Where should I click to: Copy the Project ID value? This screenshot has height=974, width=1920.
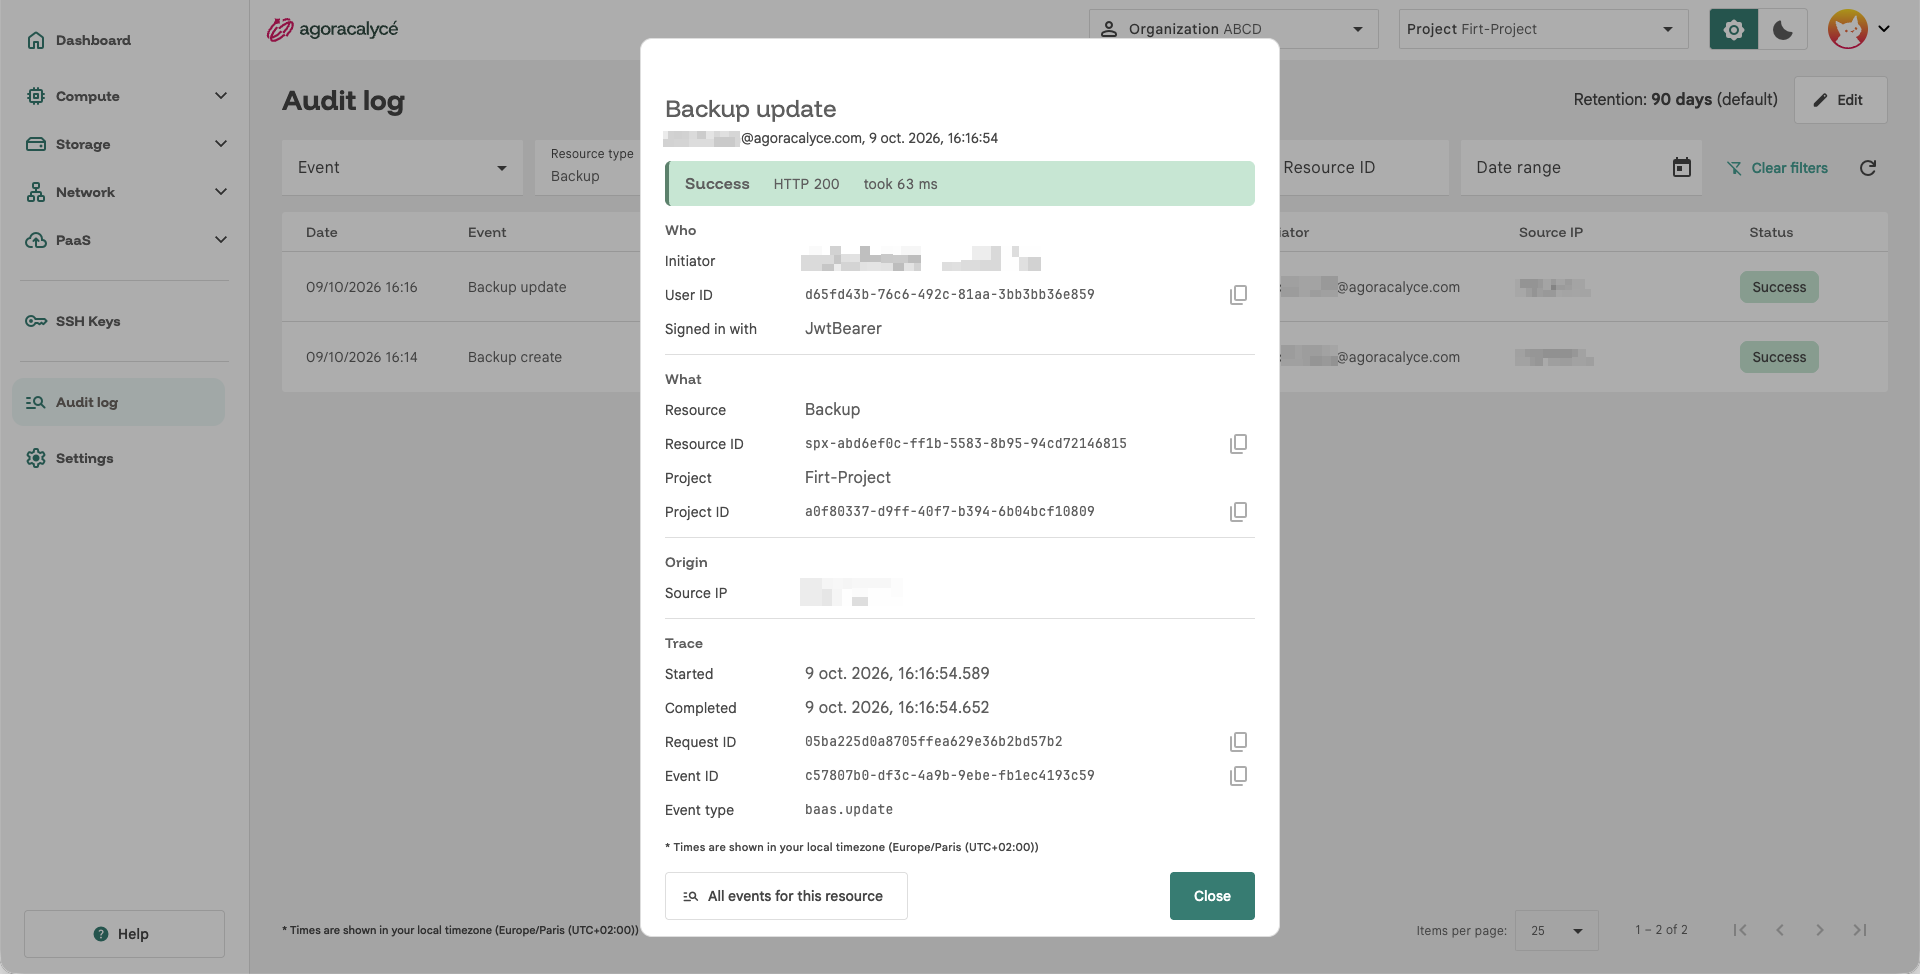tap(1238, 512)
